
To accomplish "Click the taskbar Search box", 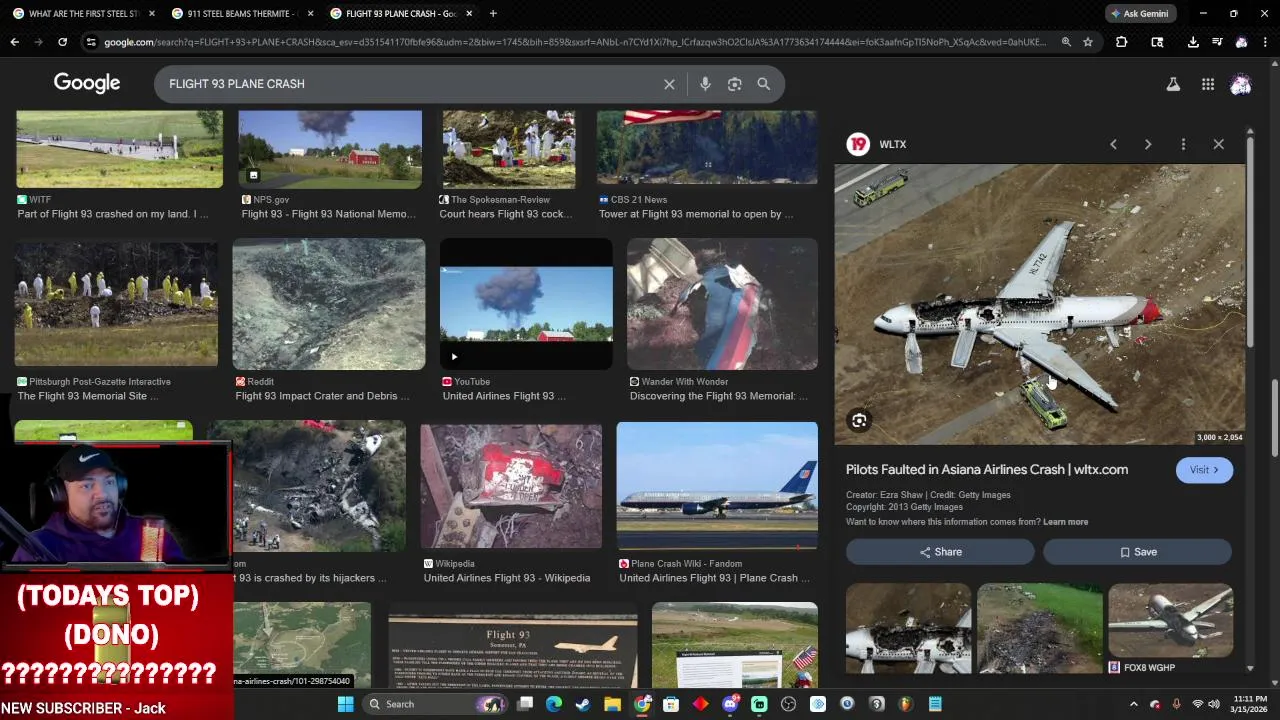I will pos(435,704).
